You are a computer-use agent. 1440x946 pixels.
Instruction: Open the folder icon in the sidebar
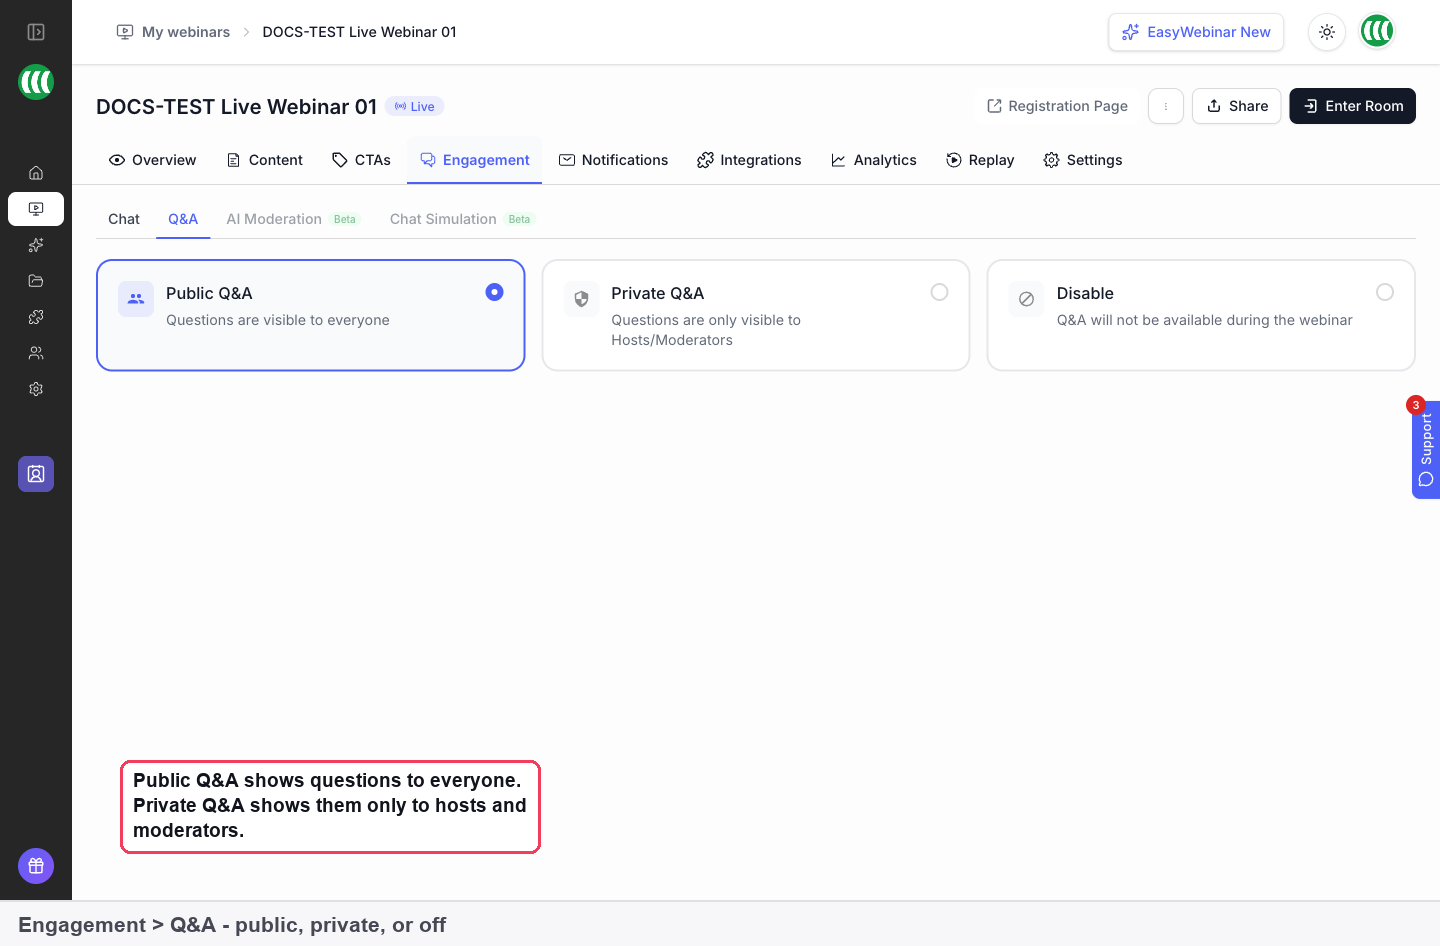point(36,281)
